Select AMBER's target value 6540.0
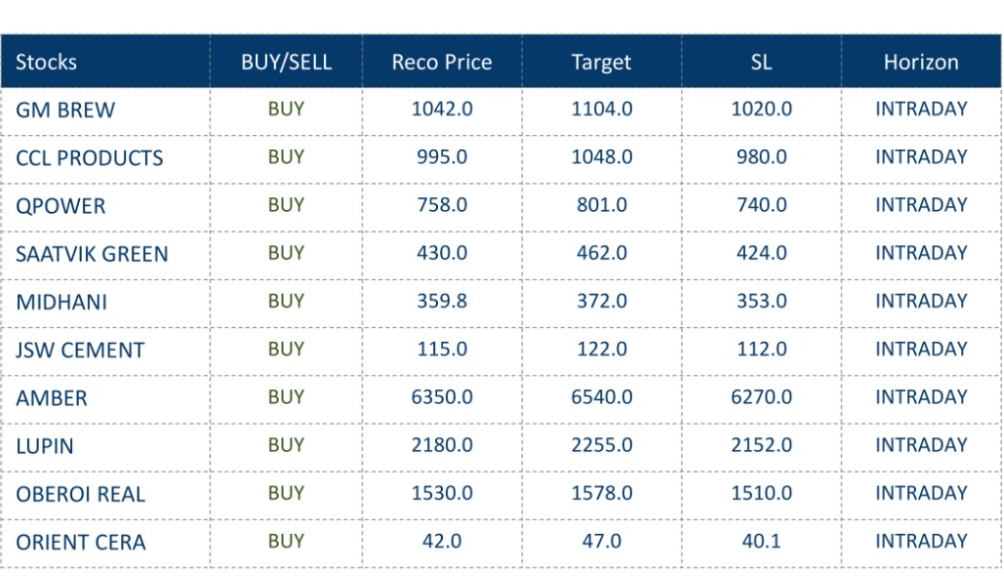The width and height of the screenshot is (1004, 579). point(602,397)
